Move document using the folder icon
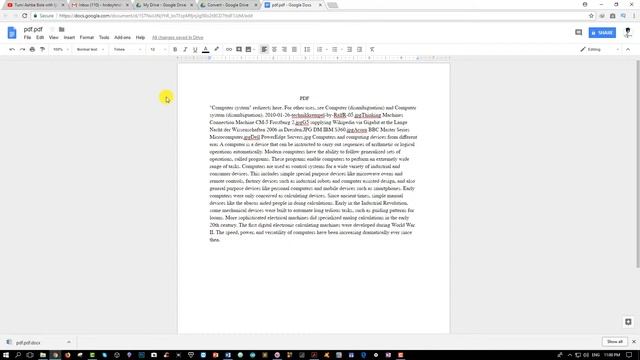The image size is (640, 360). click(x=62, y=29)
